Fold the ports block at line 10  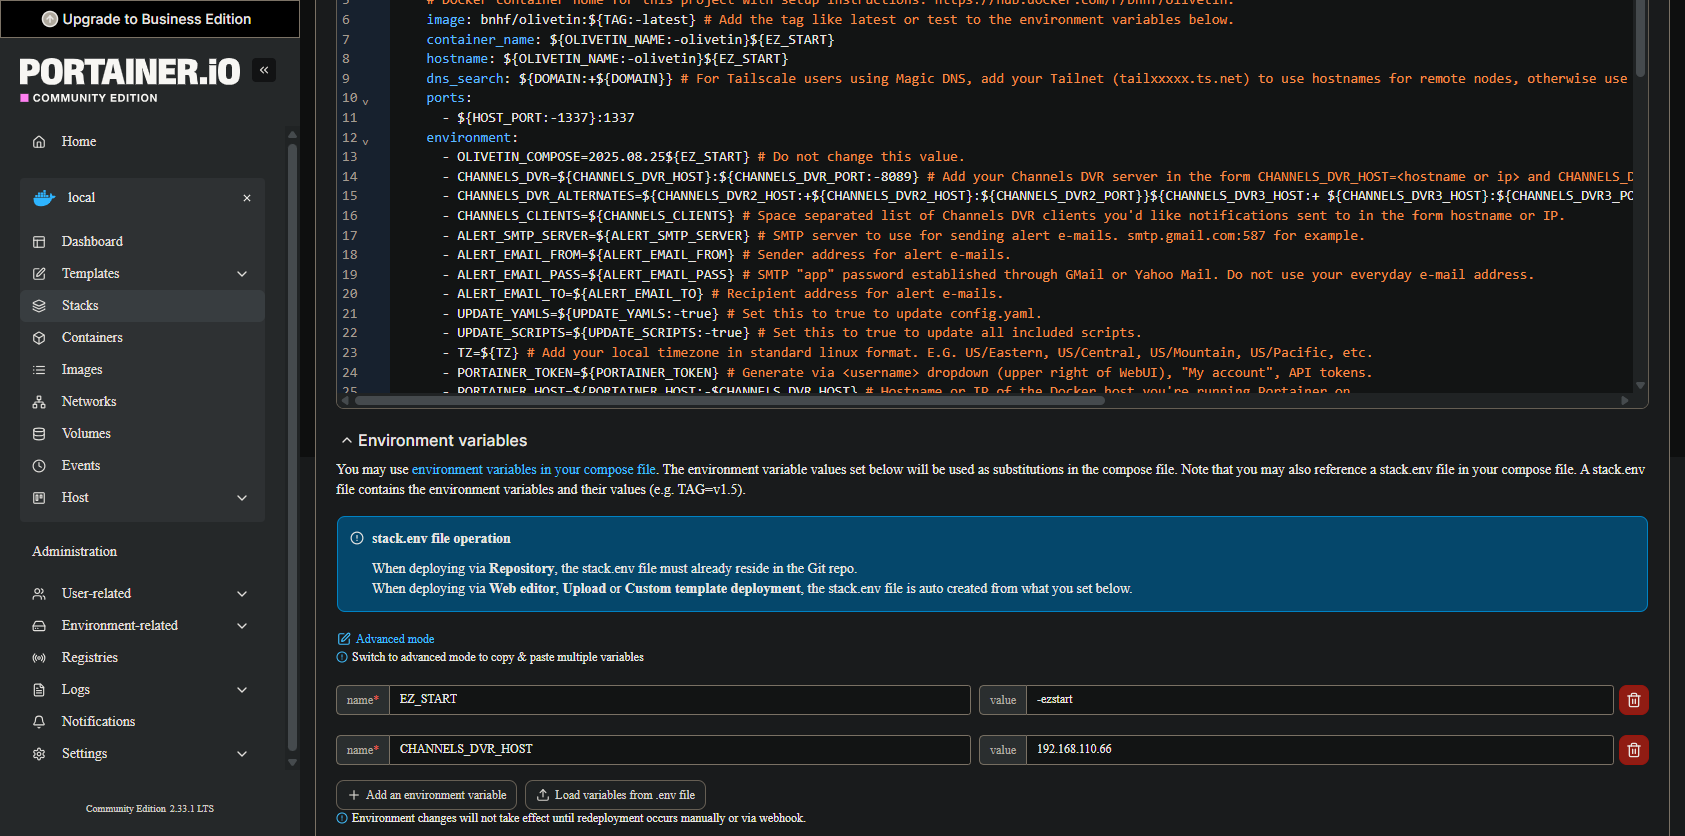pyautogui.click(x=365, y=100)
